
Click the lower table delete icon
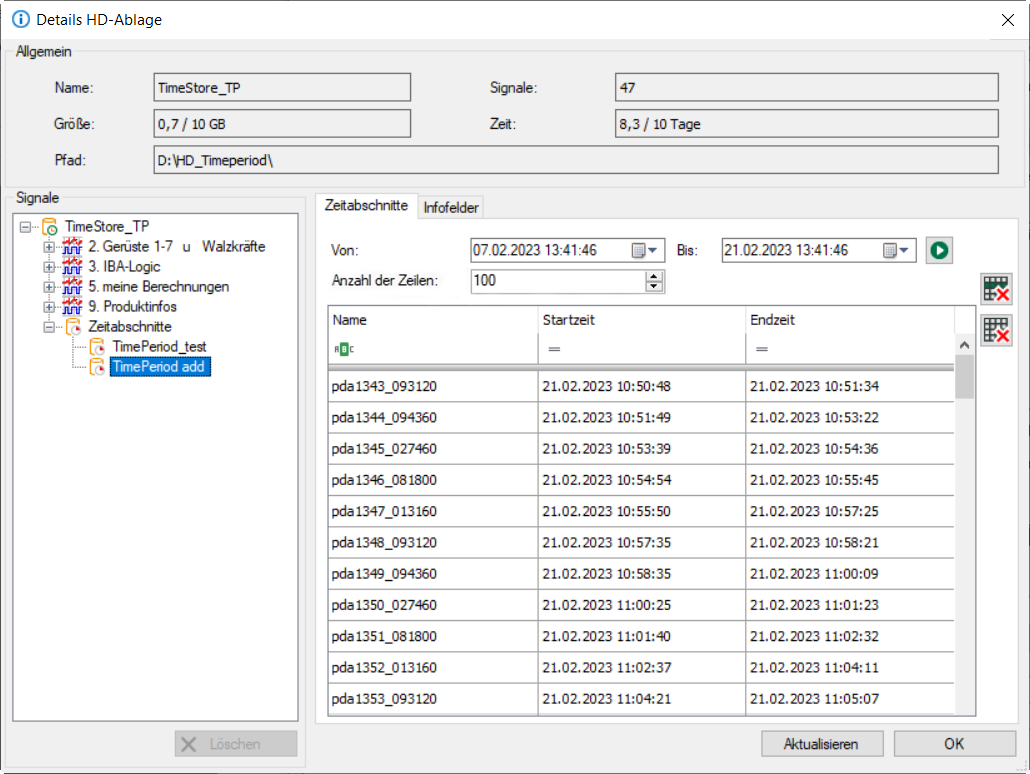point(996,330)
